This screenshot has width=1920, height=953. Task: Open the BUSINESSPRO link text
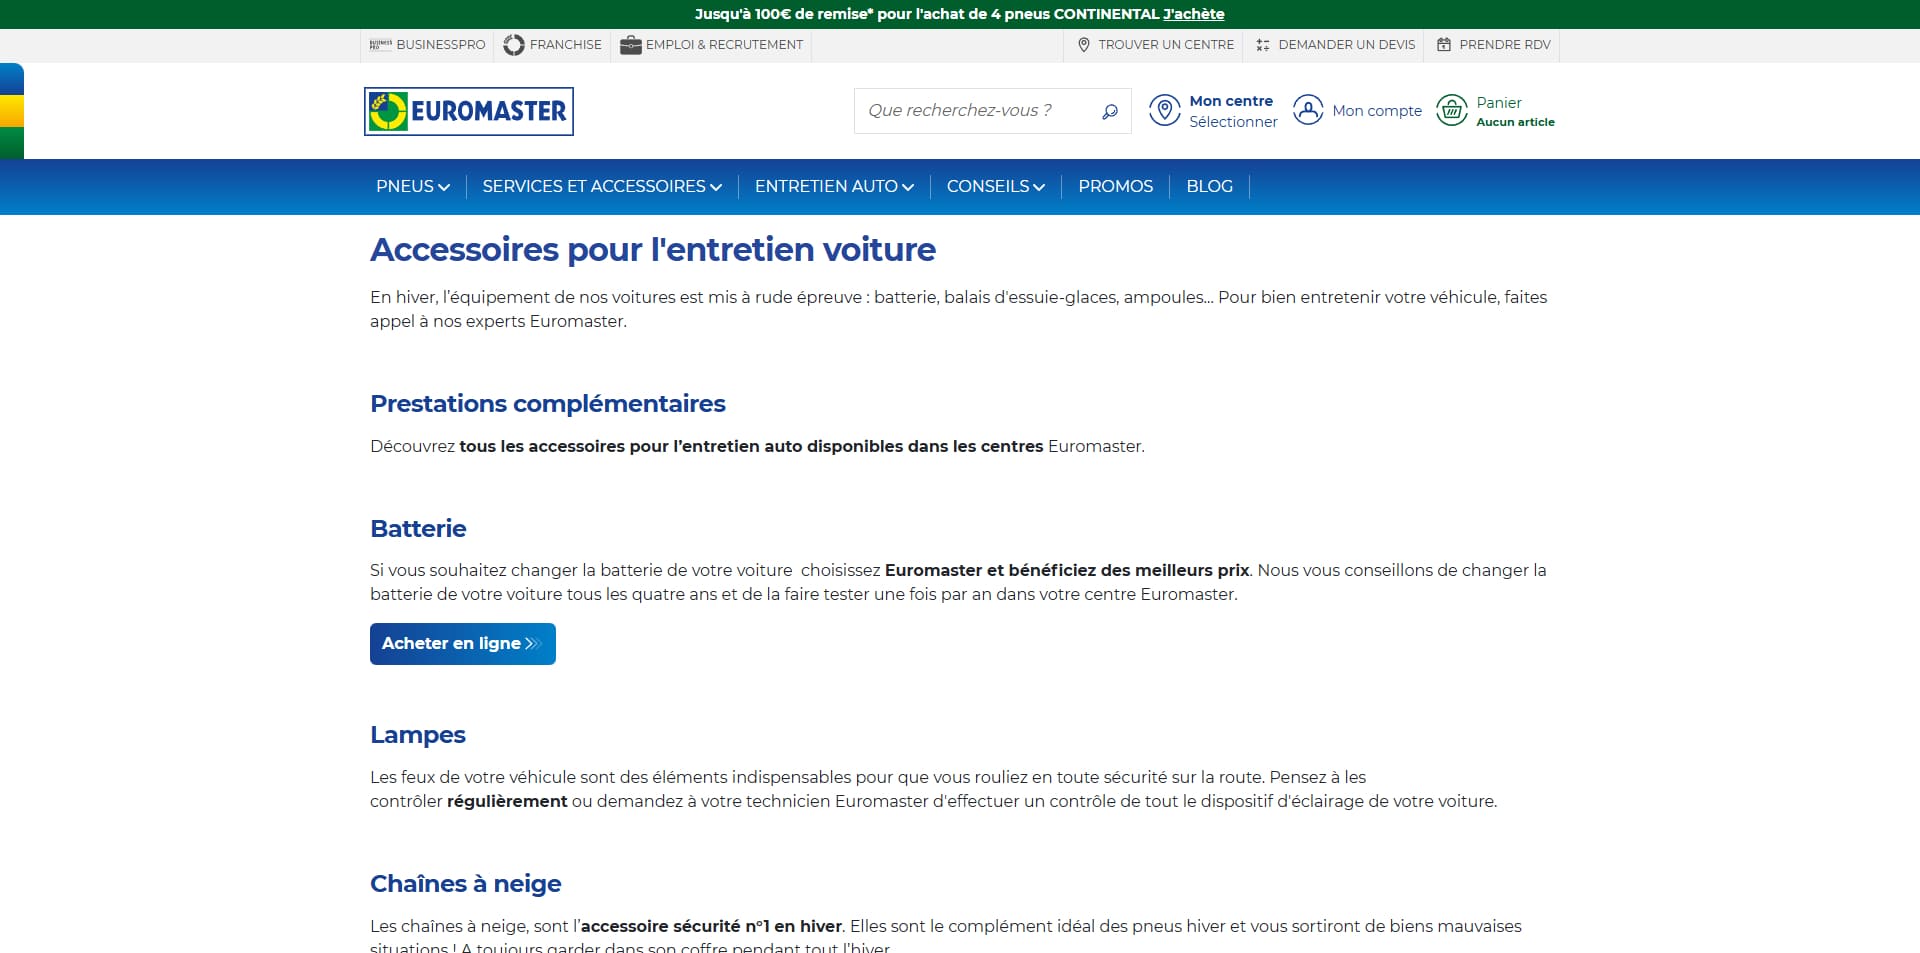[441, 45]
